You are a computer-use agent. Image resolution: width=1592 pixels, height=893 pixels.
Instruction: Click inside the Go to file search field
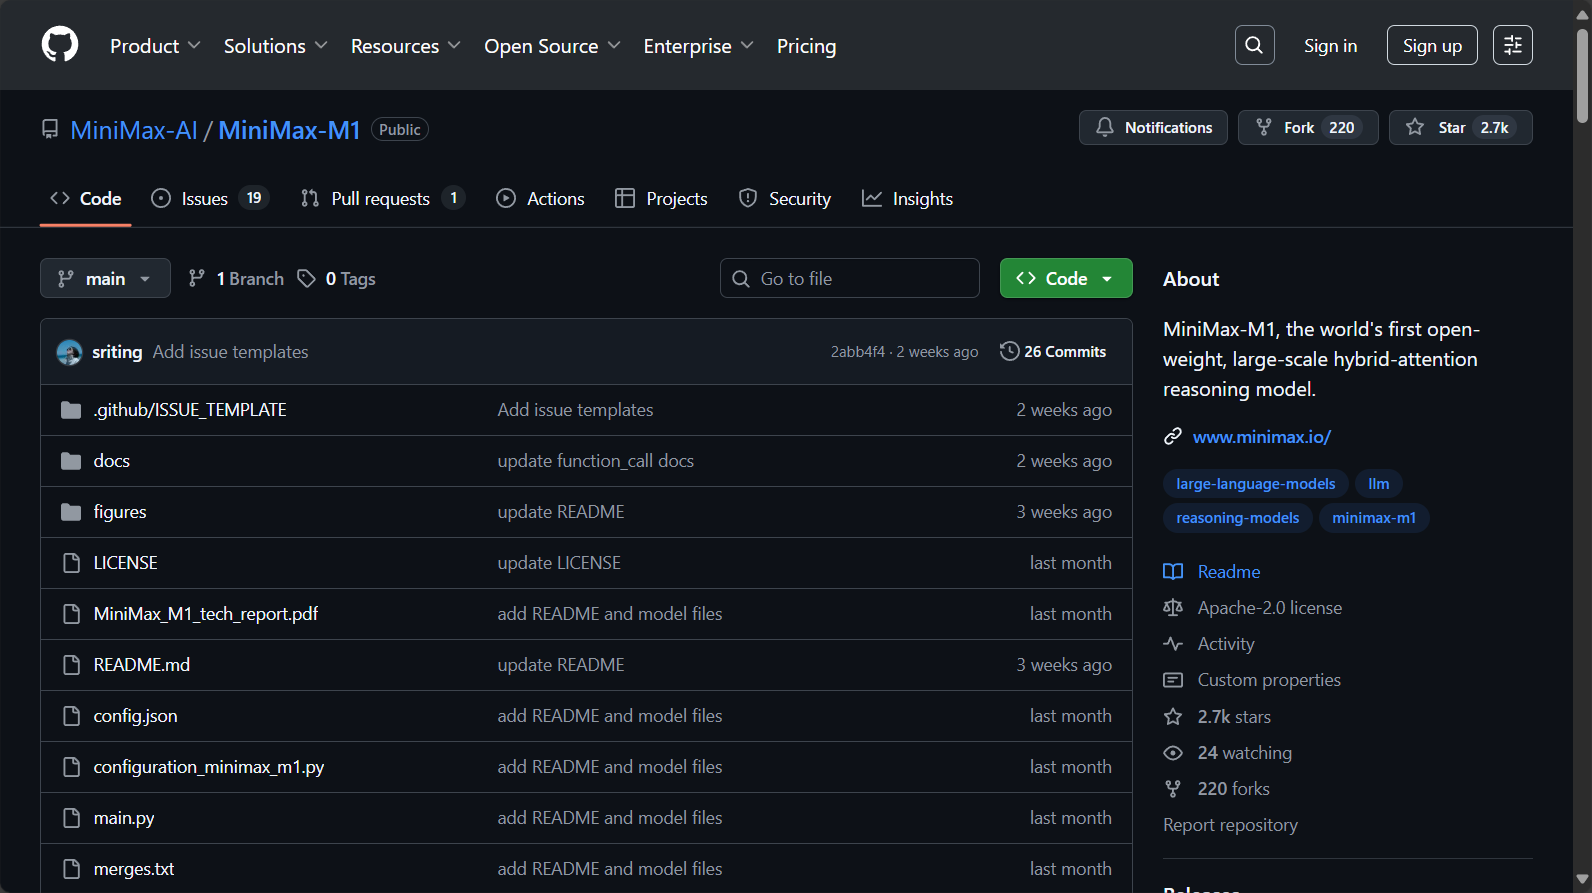click(850, 279)
